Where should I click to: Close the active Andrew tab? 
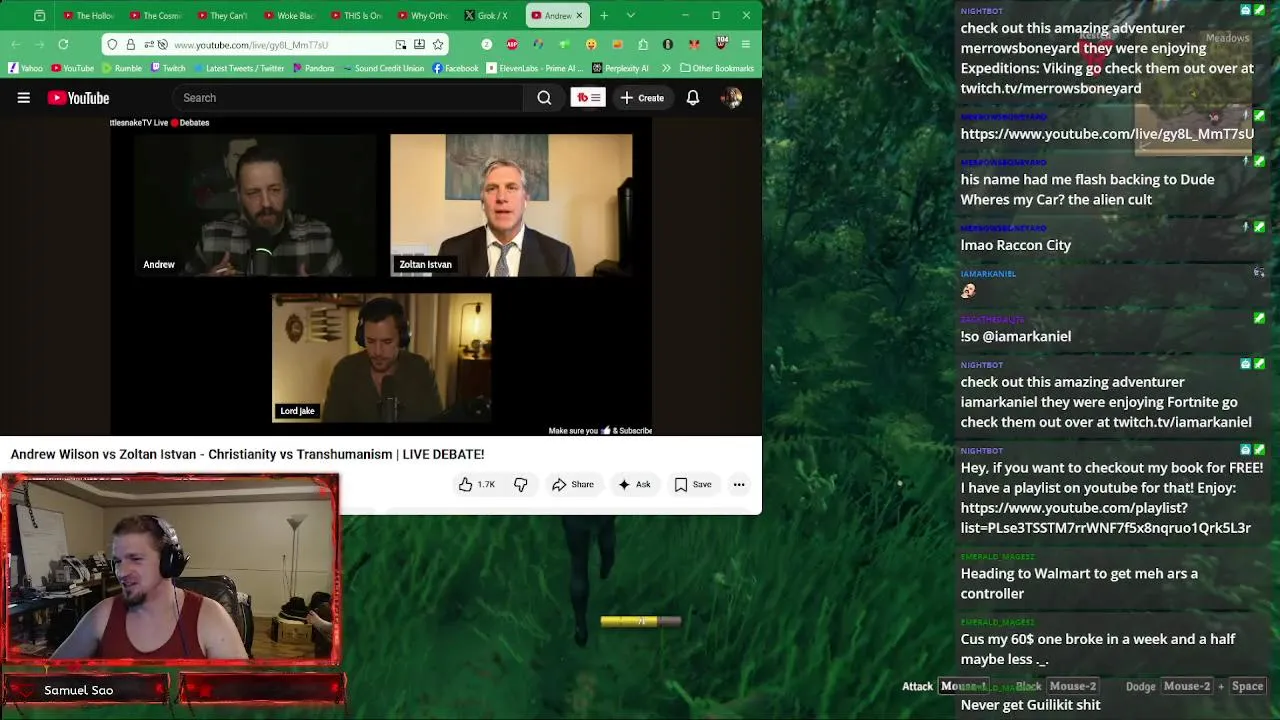[x=578, y=15]
